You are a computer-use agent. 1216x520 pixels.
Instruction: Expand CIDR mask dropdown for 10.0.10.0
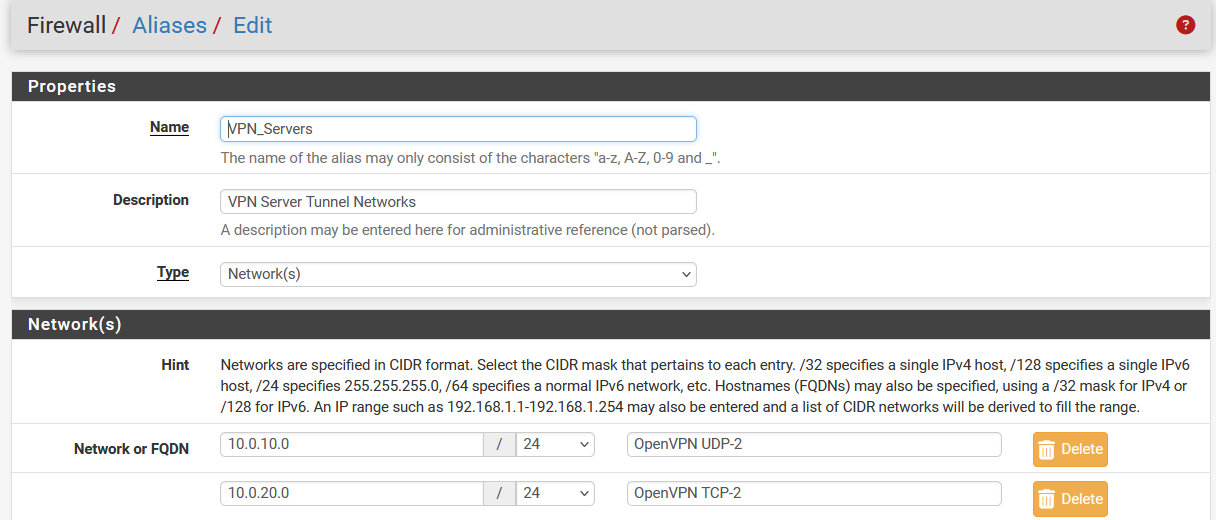(555, 444)
